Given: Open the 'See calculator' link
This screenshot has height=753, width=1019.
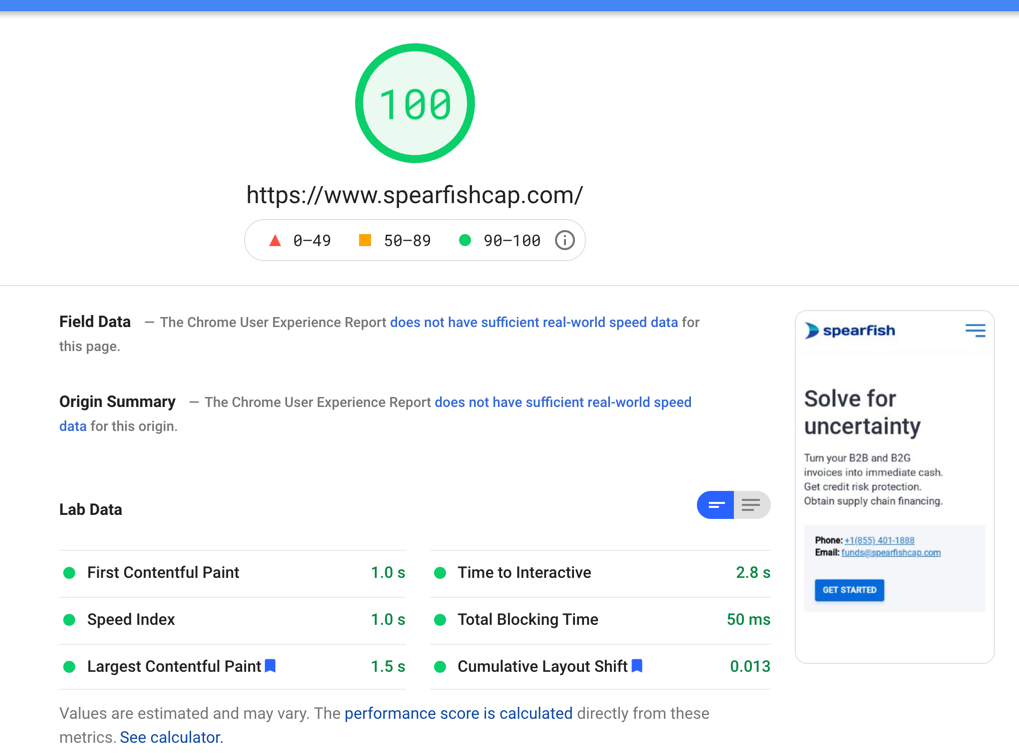Looking at the screenshot, I should coord(171,737).
